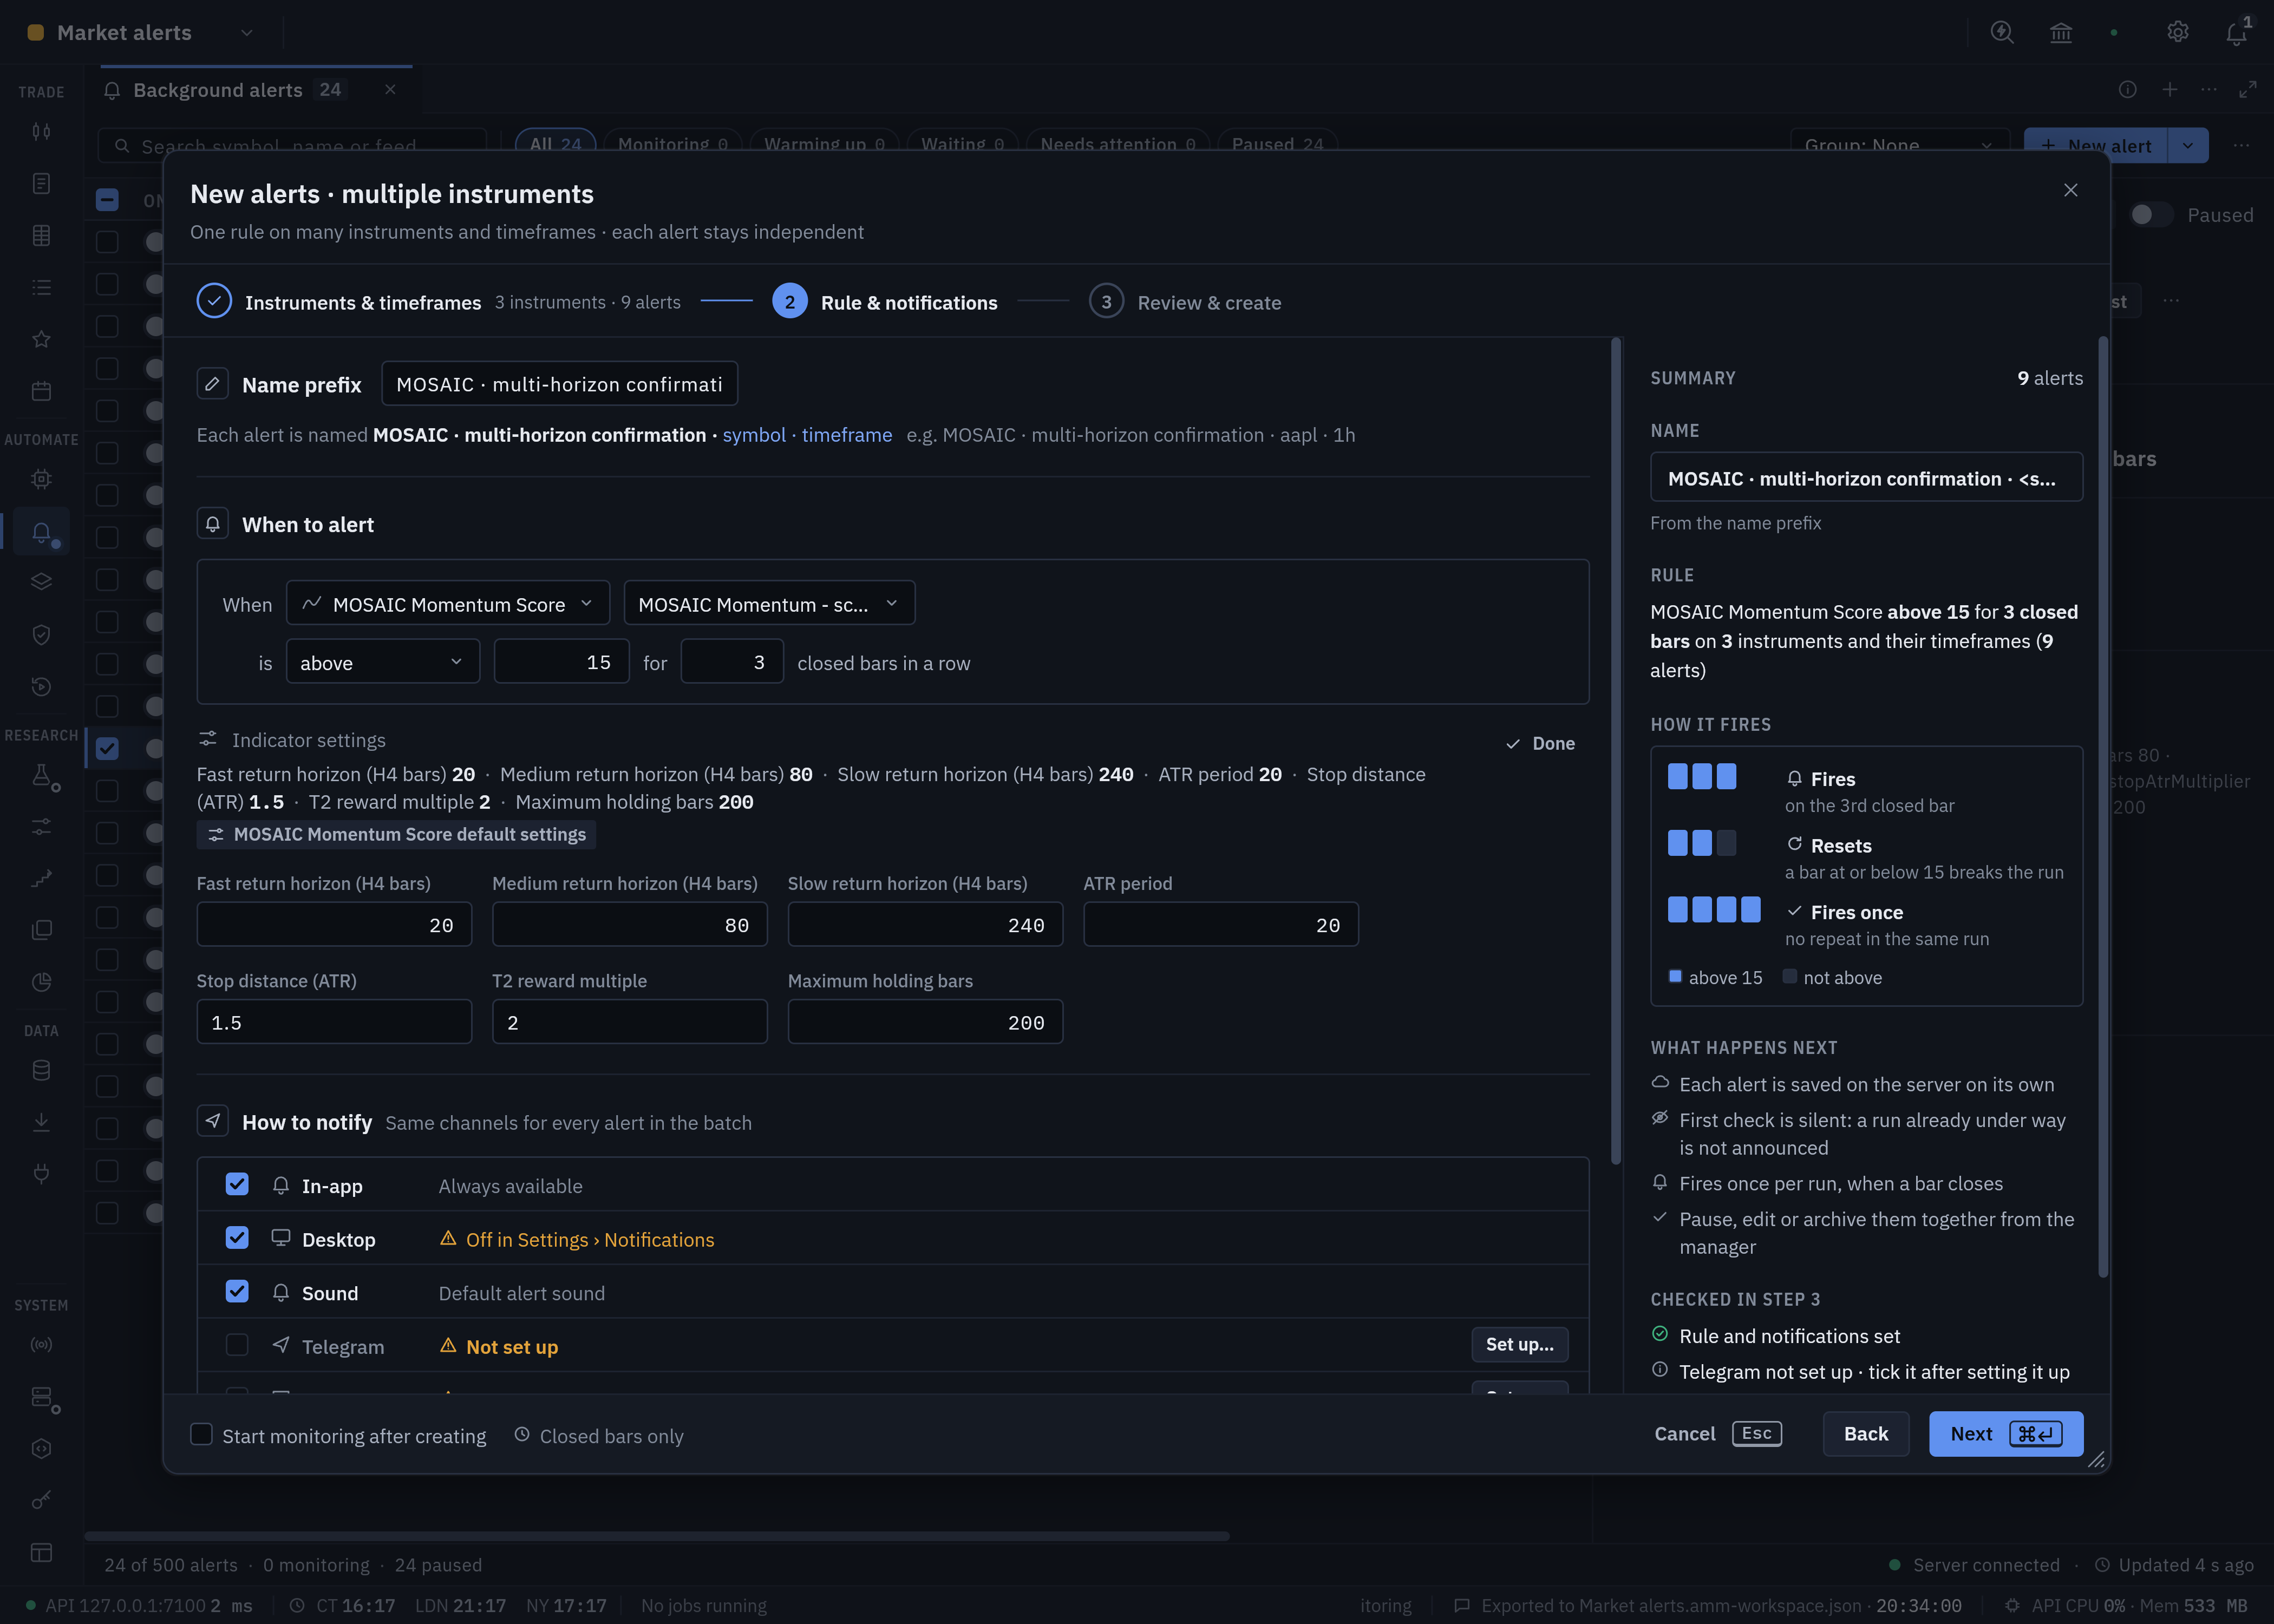Open the Group: None dropdown

tap(1899, 145)
